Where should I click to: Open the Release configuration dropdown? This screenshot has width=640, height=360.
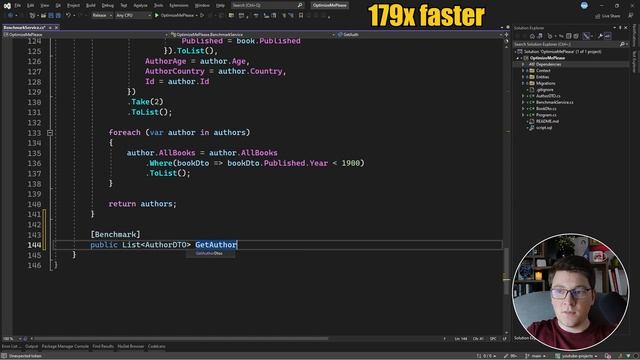click(x=102, y=16)
